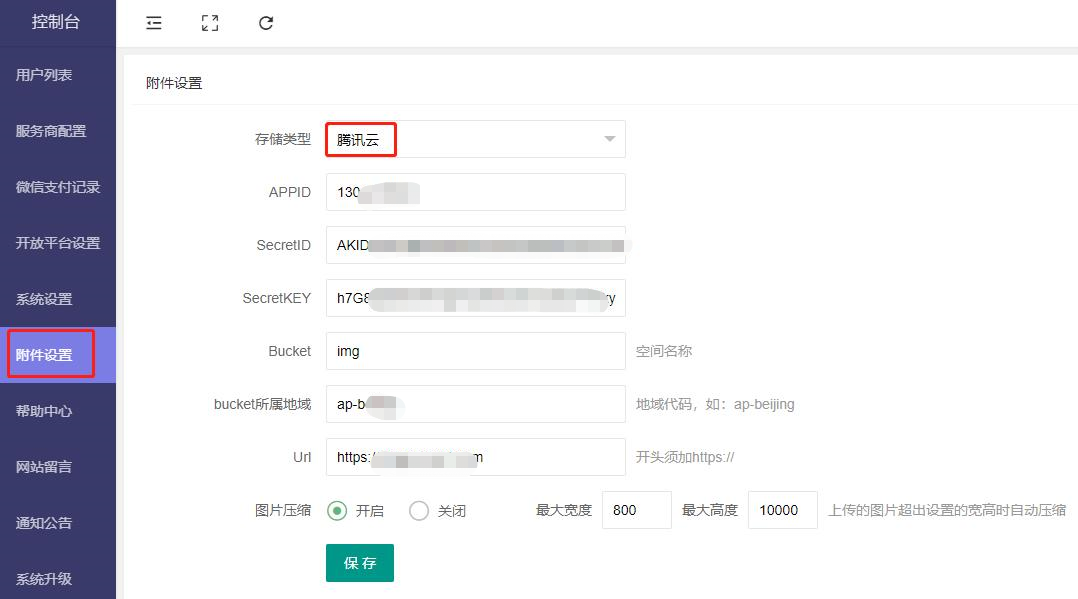The image size is (1078, 599).
Task: Click the refresh page icon
Action: [266, 23]
